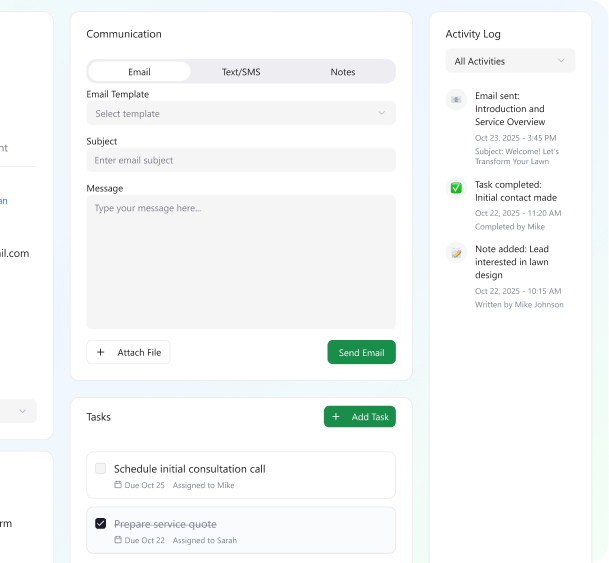This screenshot has height=563, width=609.
Task: Click the note added pencil icon
Action: tap(456, 253)
